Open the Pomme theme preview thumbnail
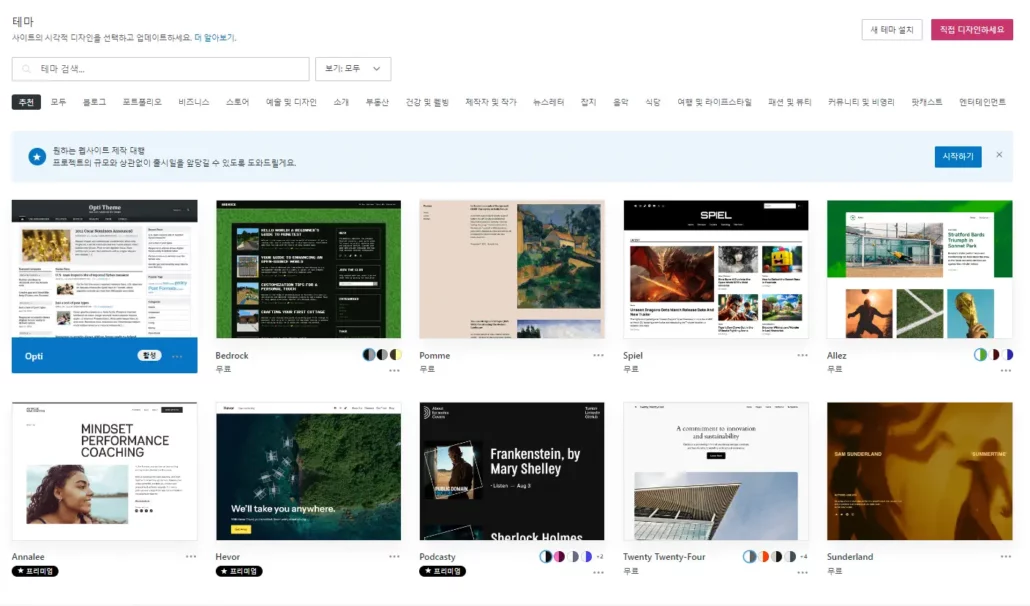The width and height of the screenshot is (1030, 606). (512, 269)
